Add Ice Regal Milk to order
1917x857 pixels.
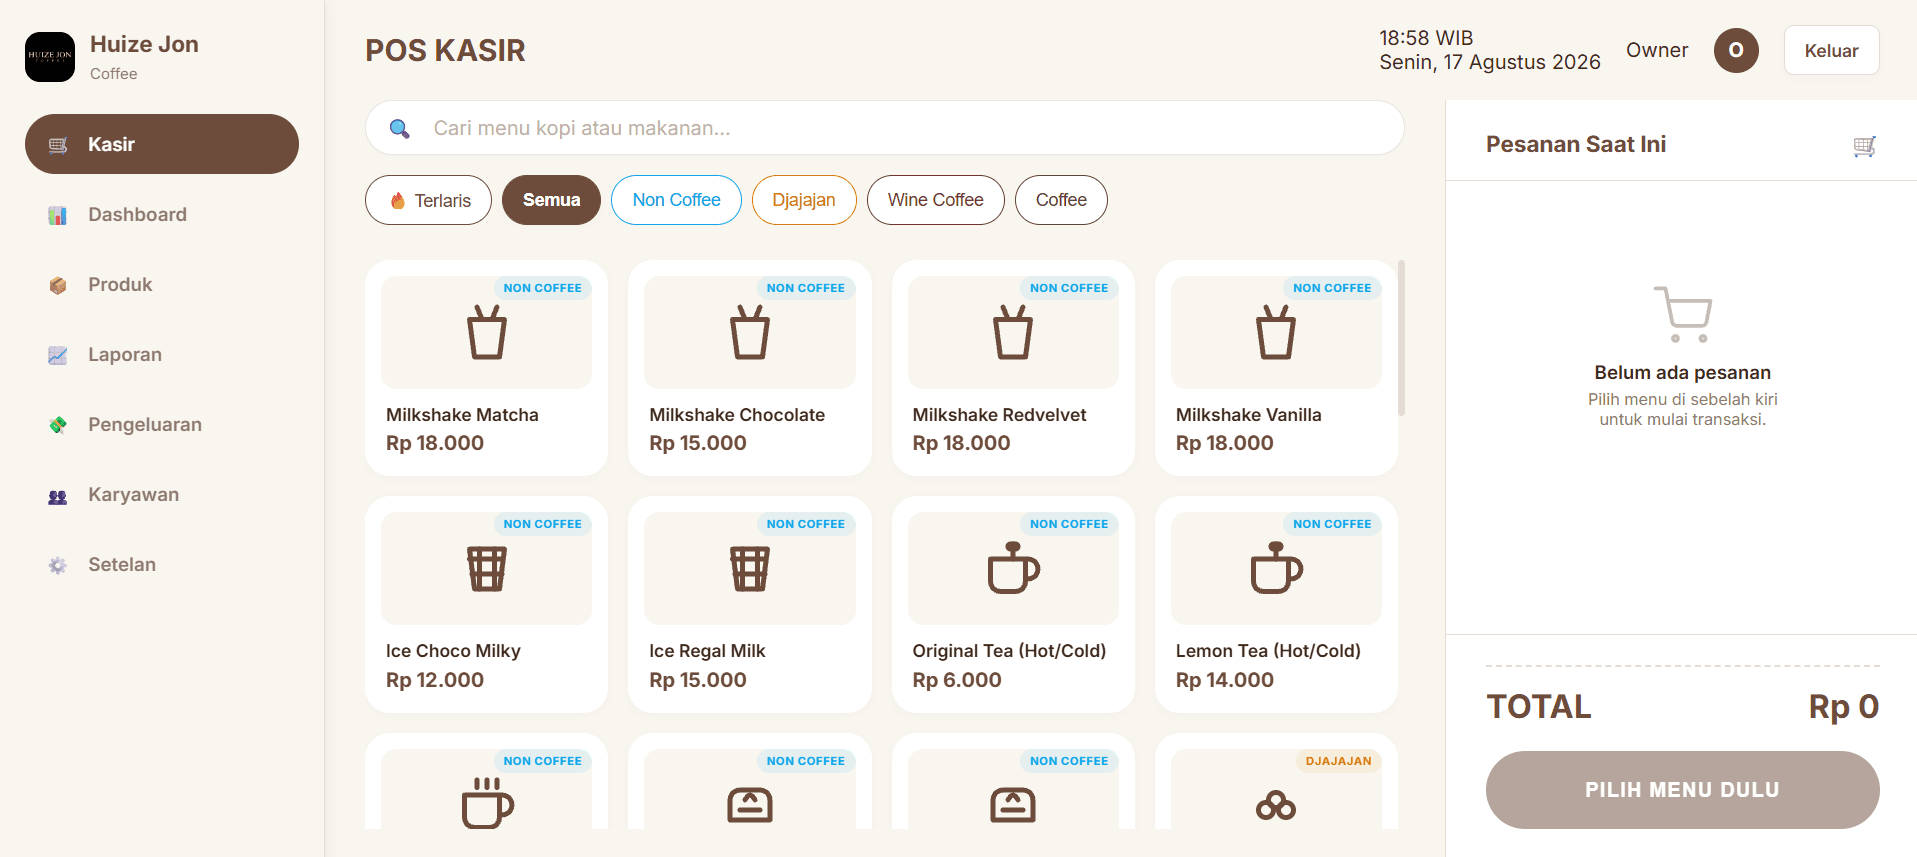(750, 605)
